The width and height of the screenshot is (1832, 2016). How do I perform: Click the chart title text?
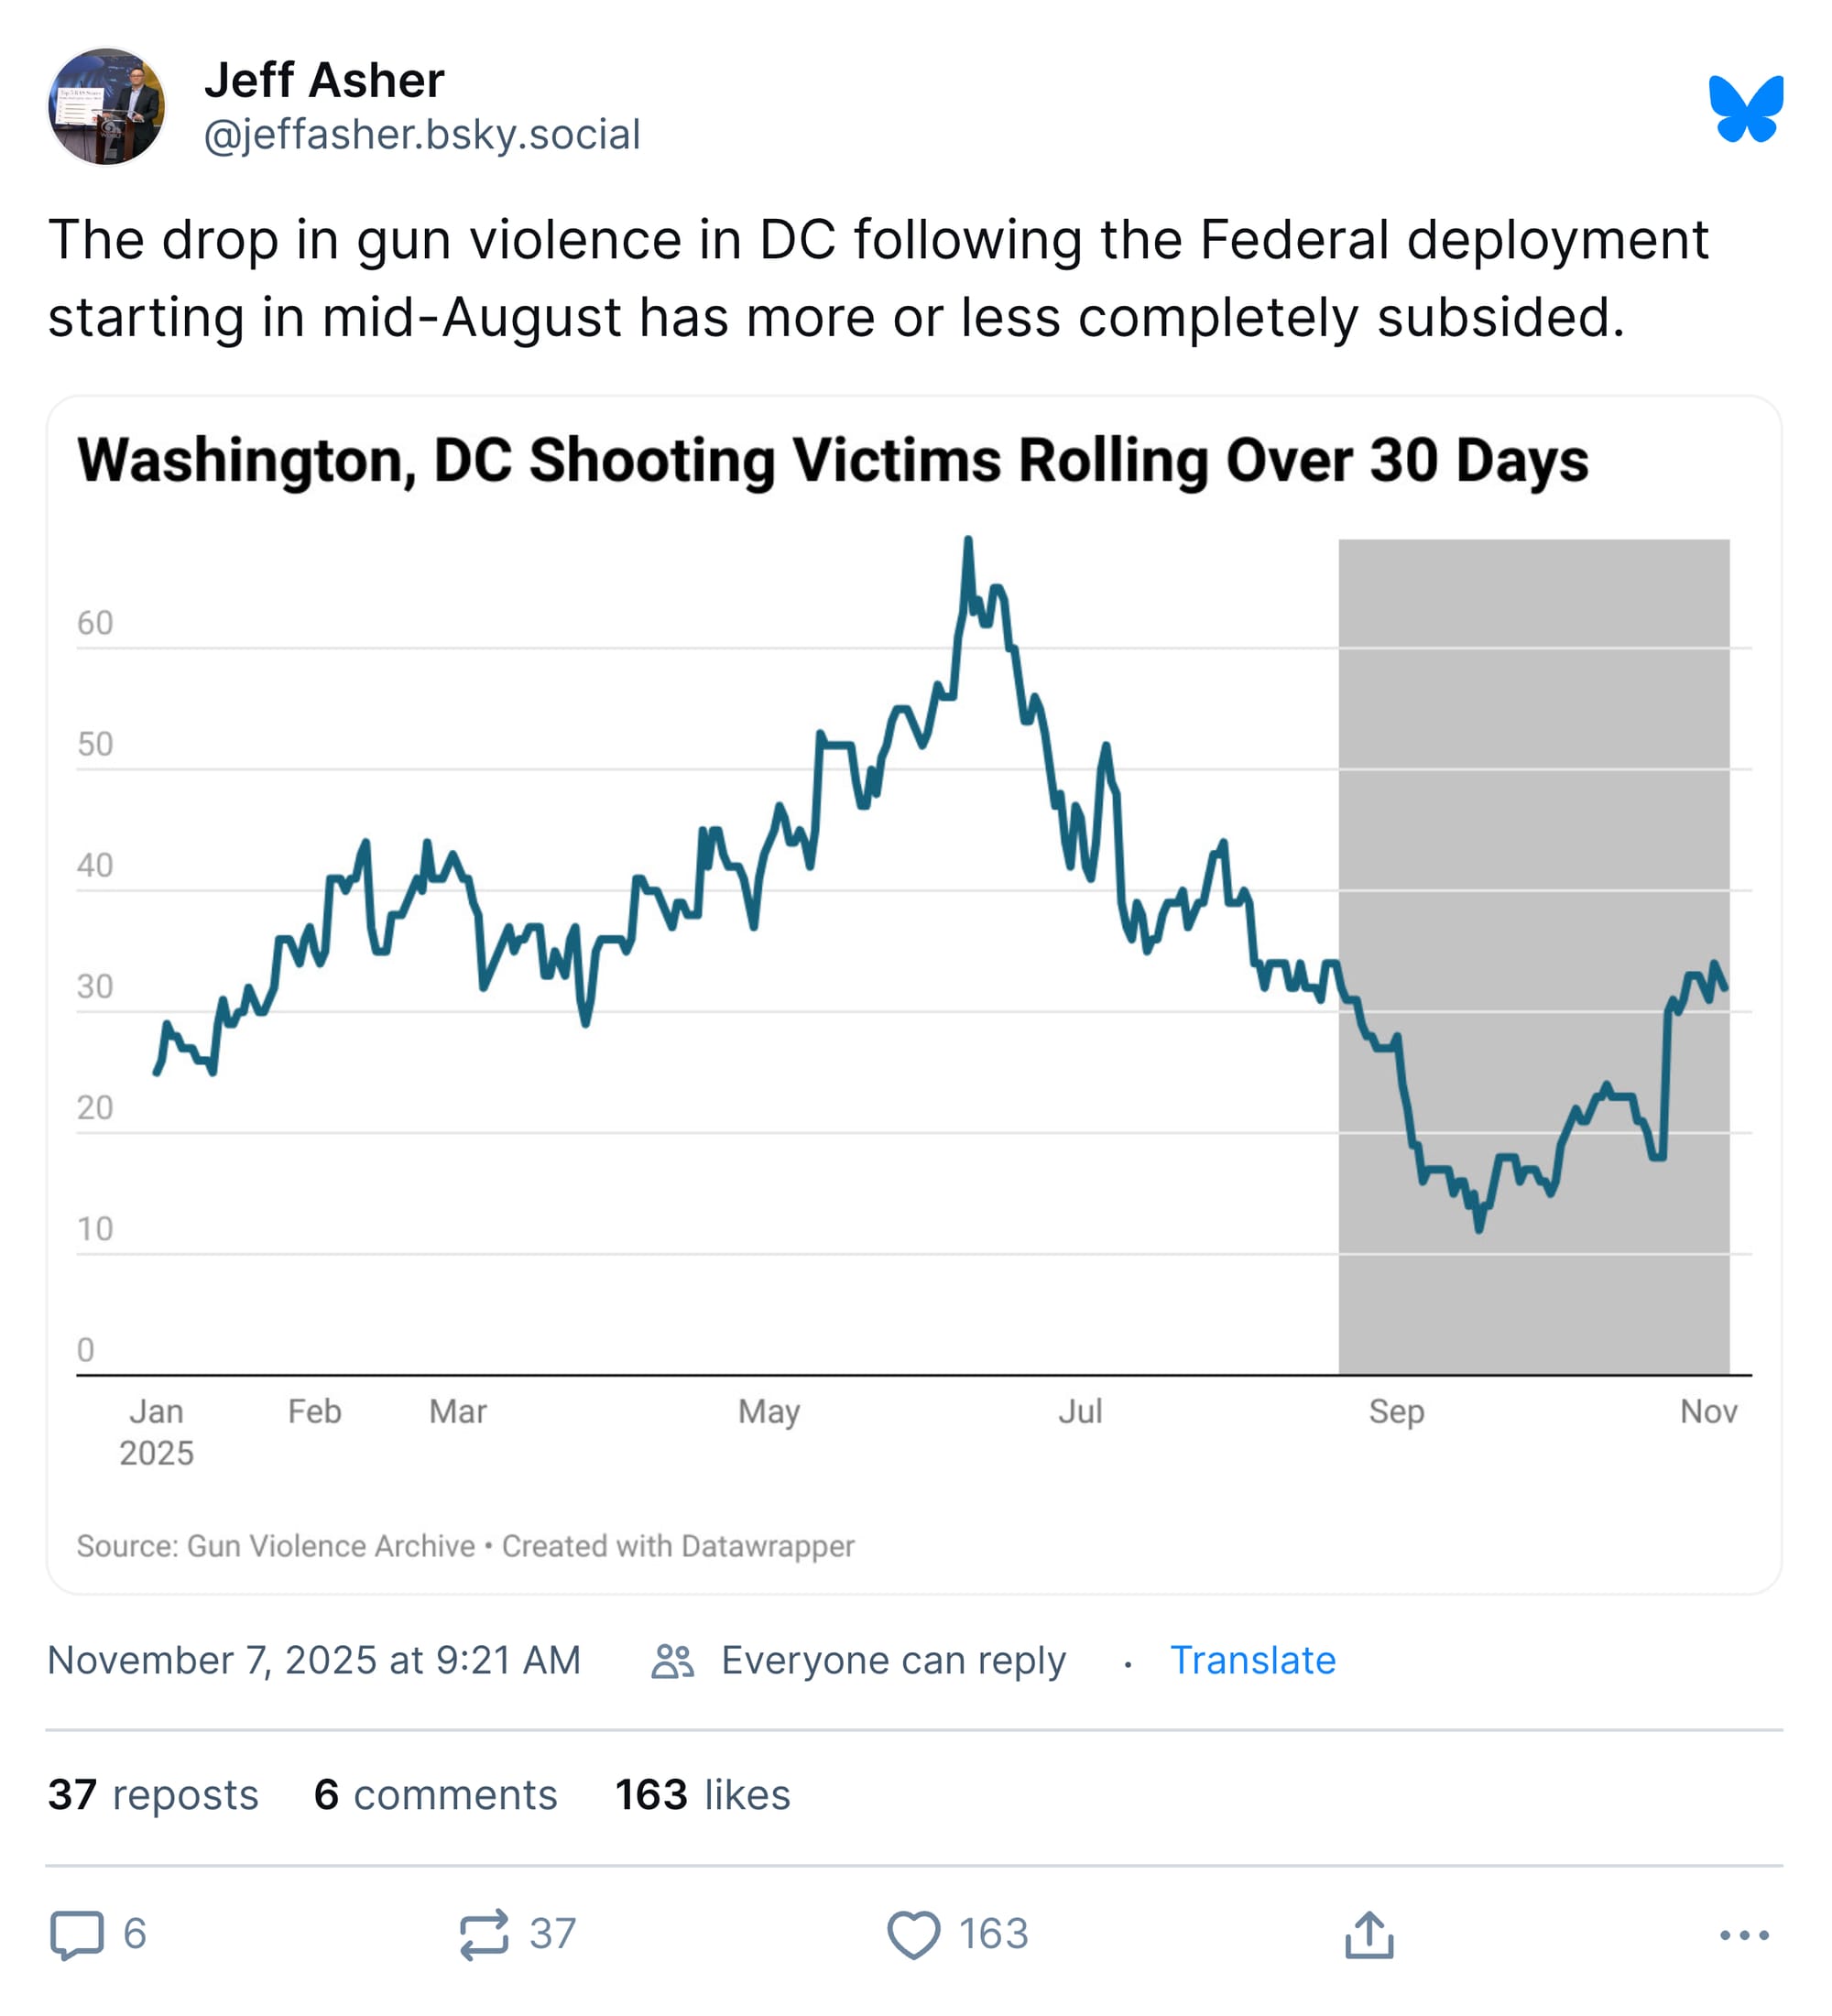coord(832,461)
